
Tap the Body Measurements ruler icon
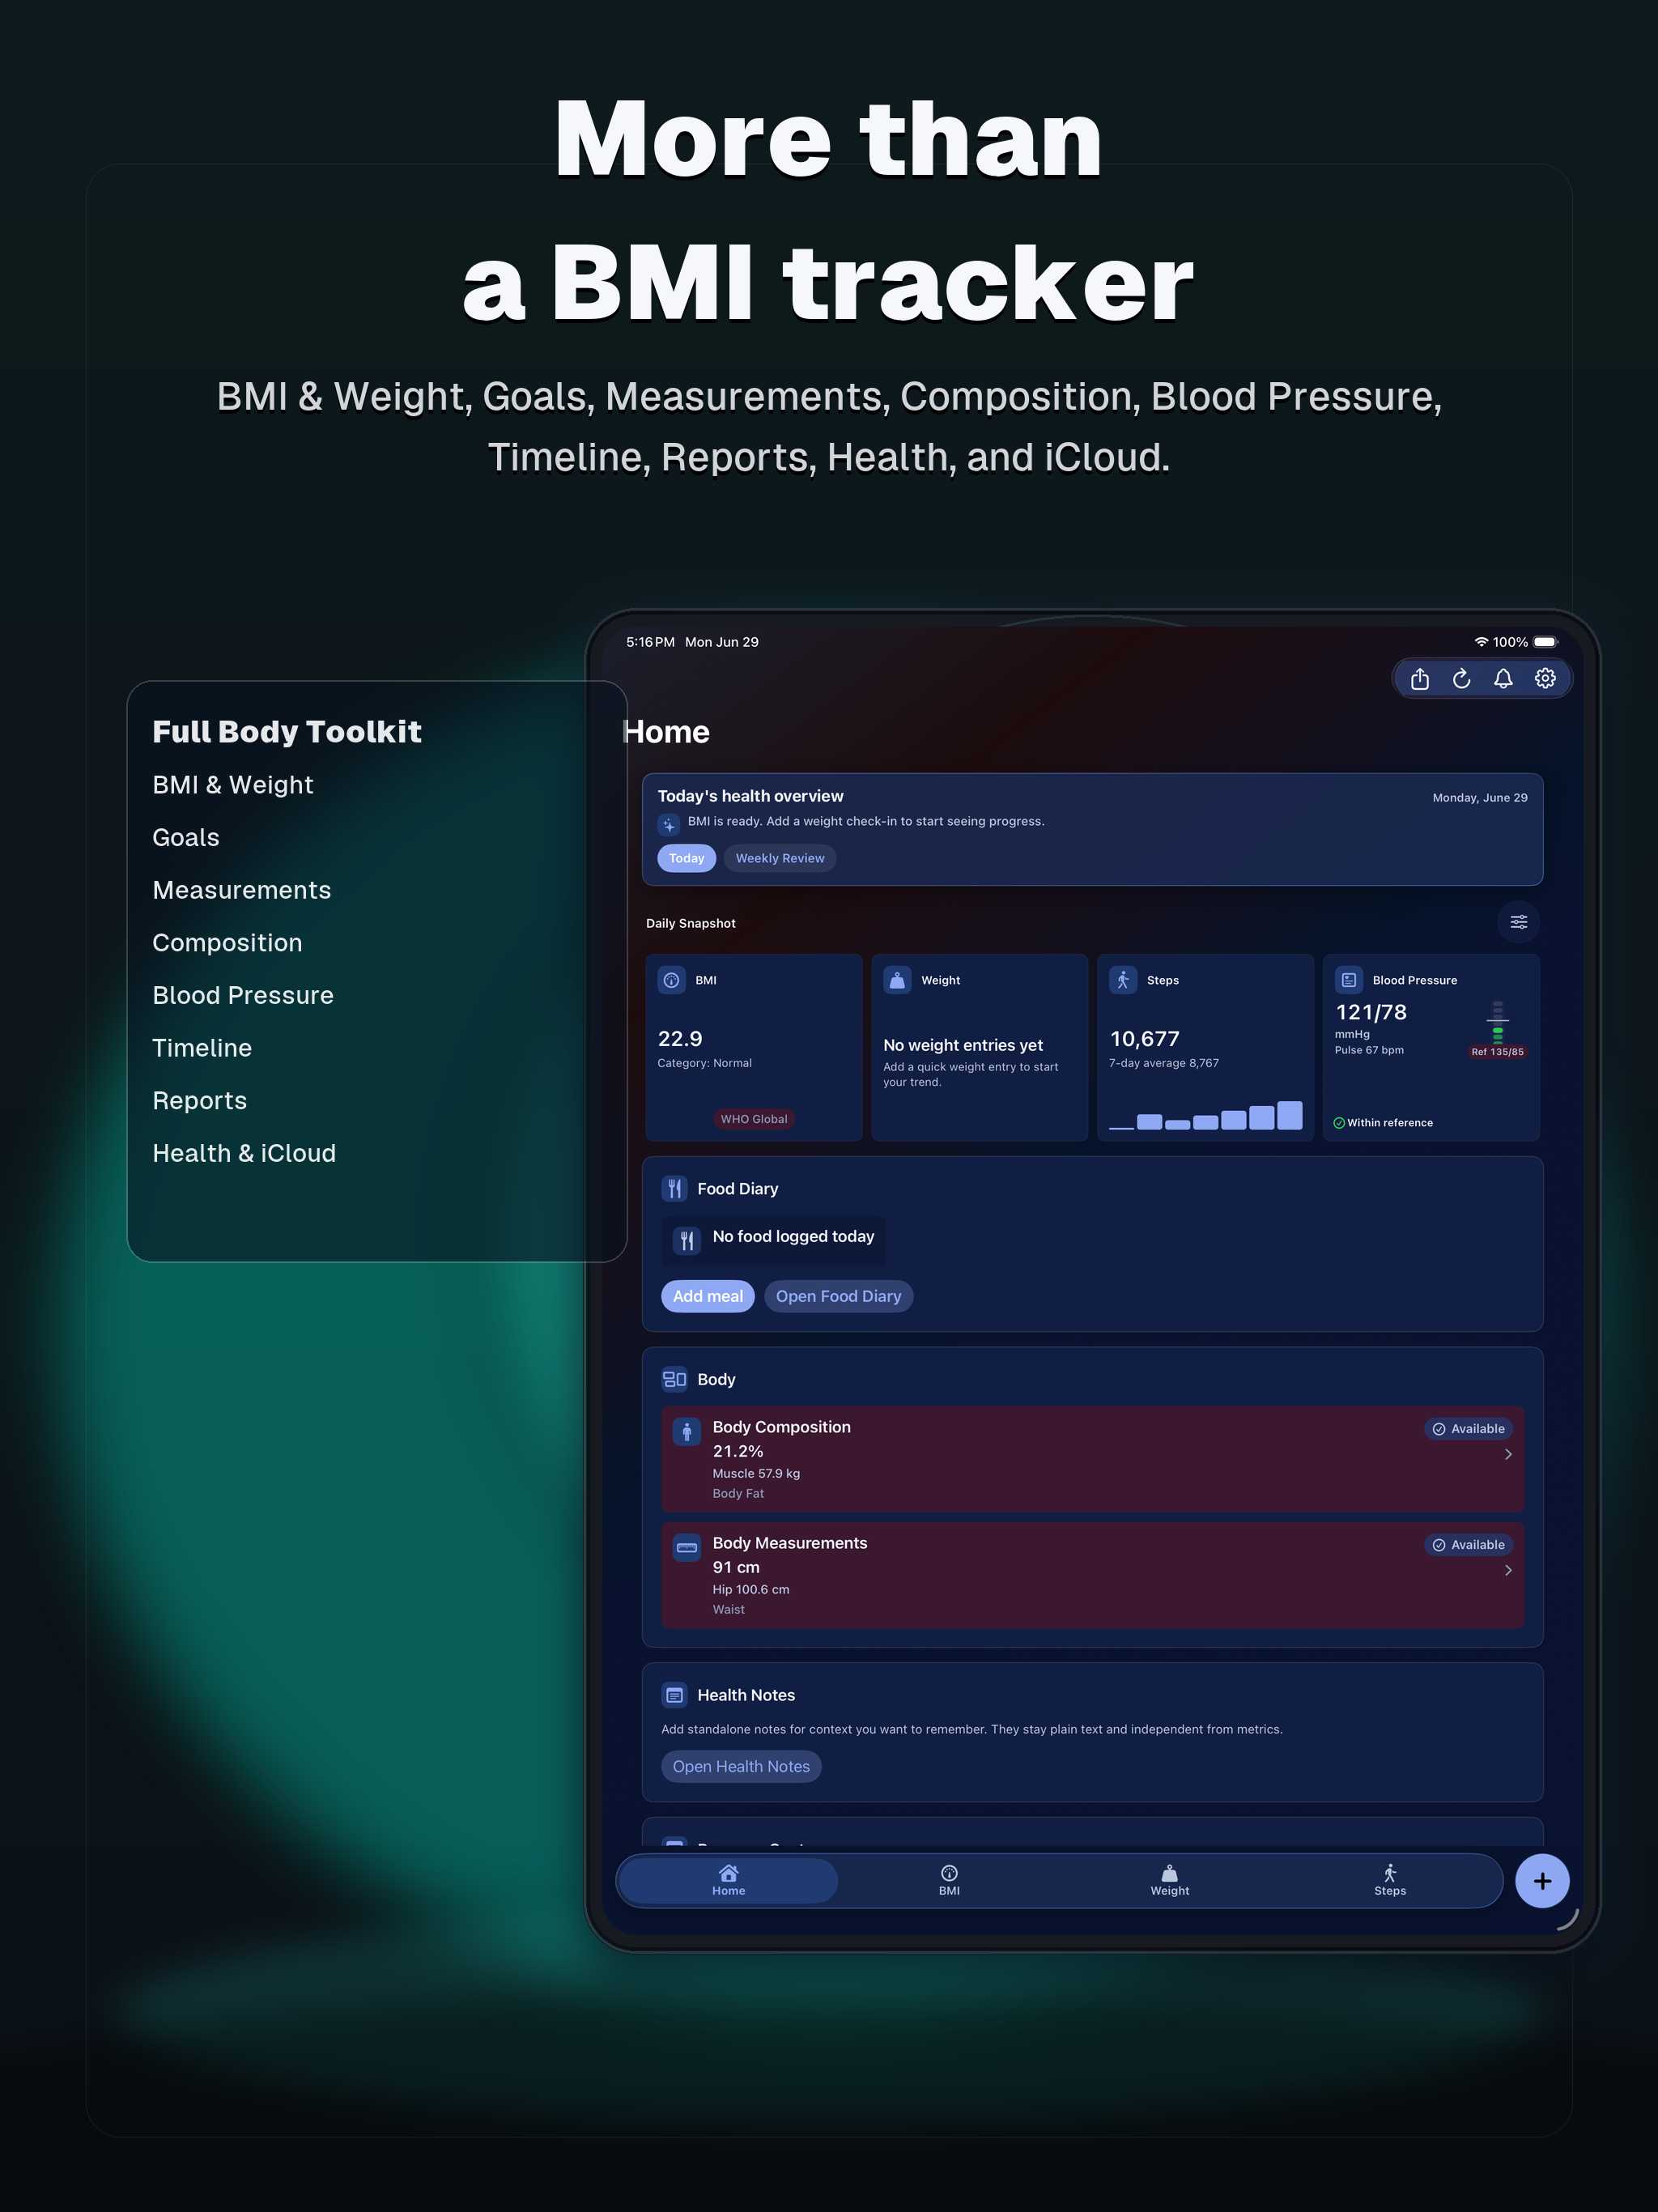pyautogui.click(x=687, y=1548)
